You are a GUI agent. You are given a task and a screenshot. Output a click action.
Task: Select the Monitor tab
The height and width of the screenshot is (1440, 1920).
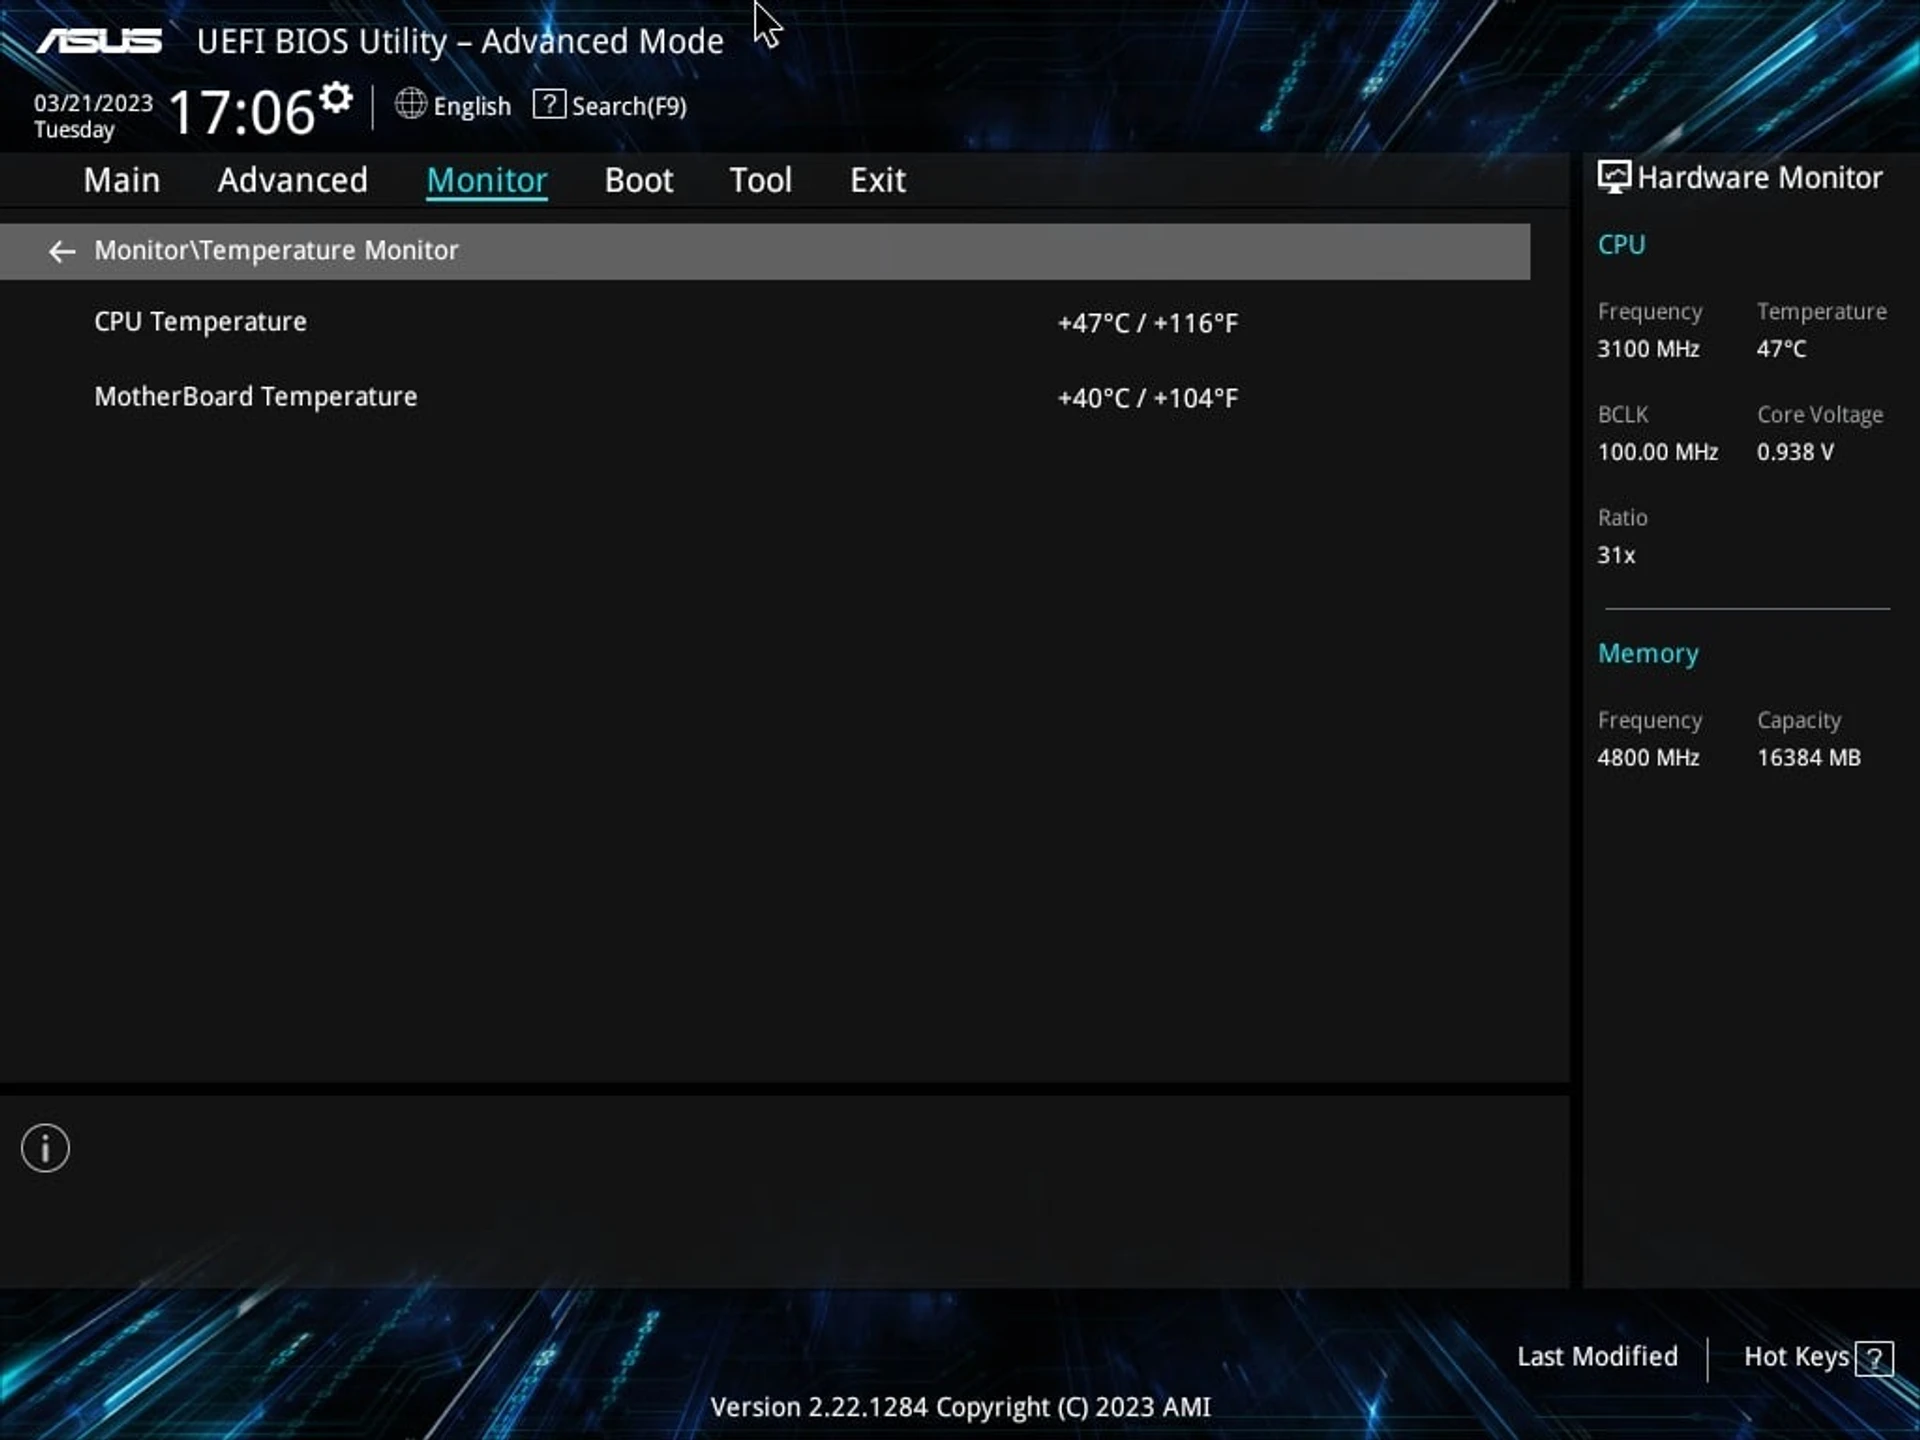coord(487,180)
